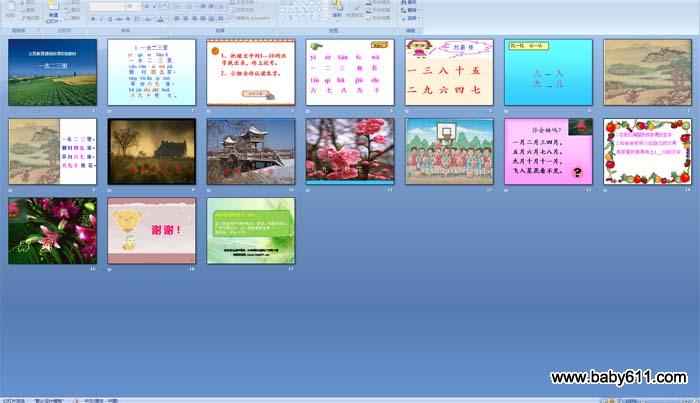The image size is (700, 403).
Task: Click the Font Color icon
Action: point(160,19)
